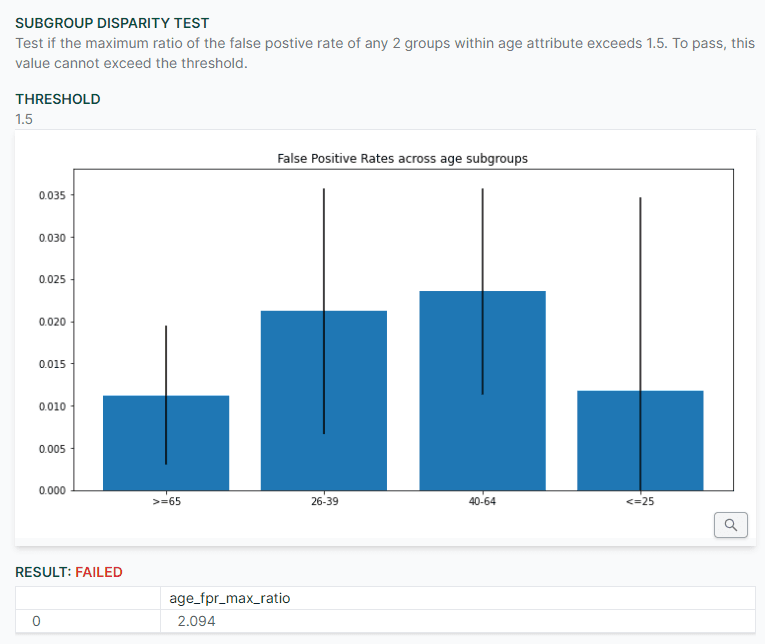Click row index 0 in results table
765x644 pixels.
tap(36, 621)
